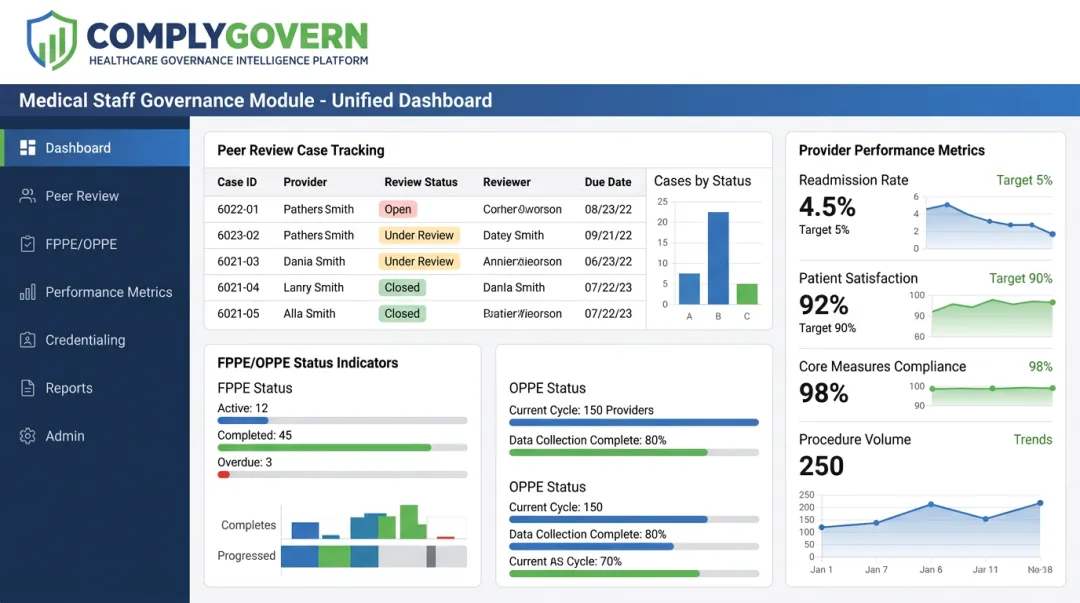Click the Readmission Rate trend chart
1080x603 pixels.
(988, 223)
